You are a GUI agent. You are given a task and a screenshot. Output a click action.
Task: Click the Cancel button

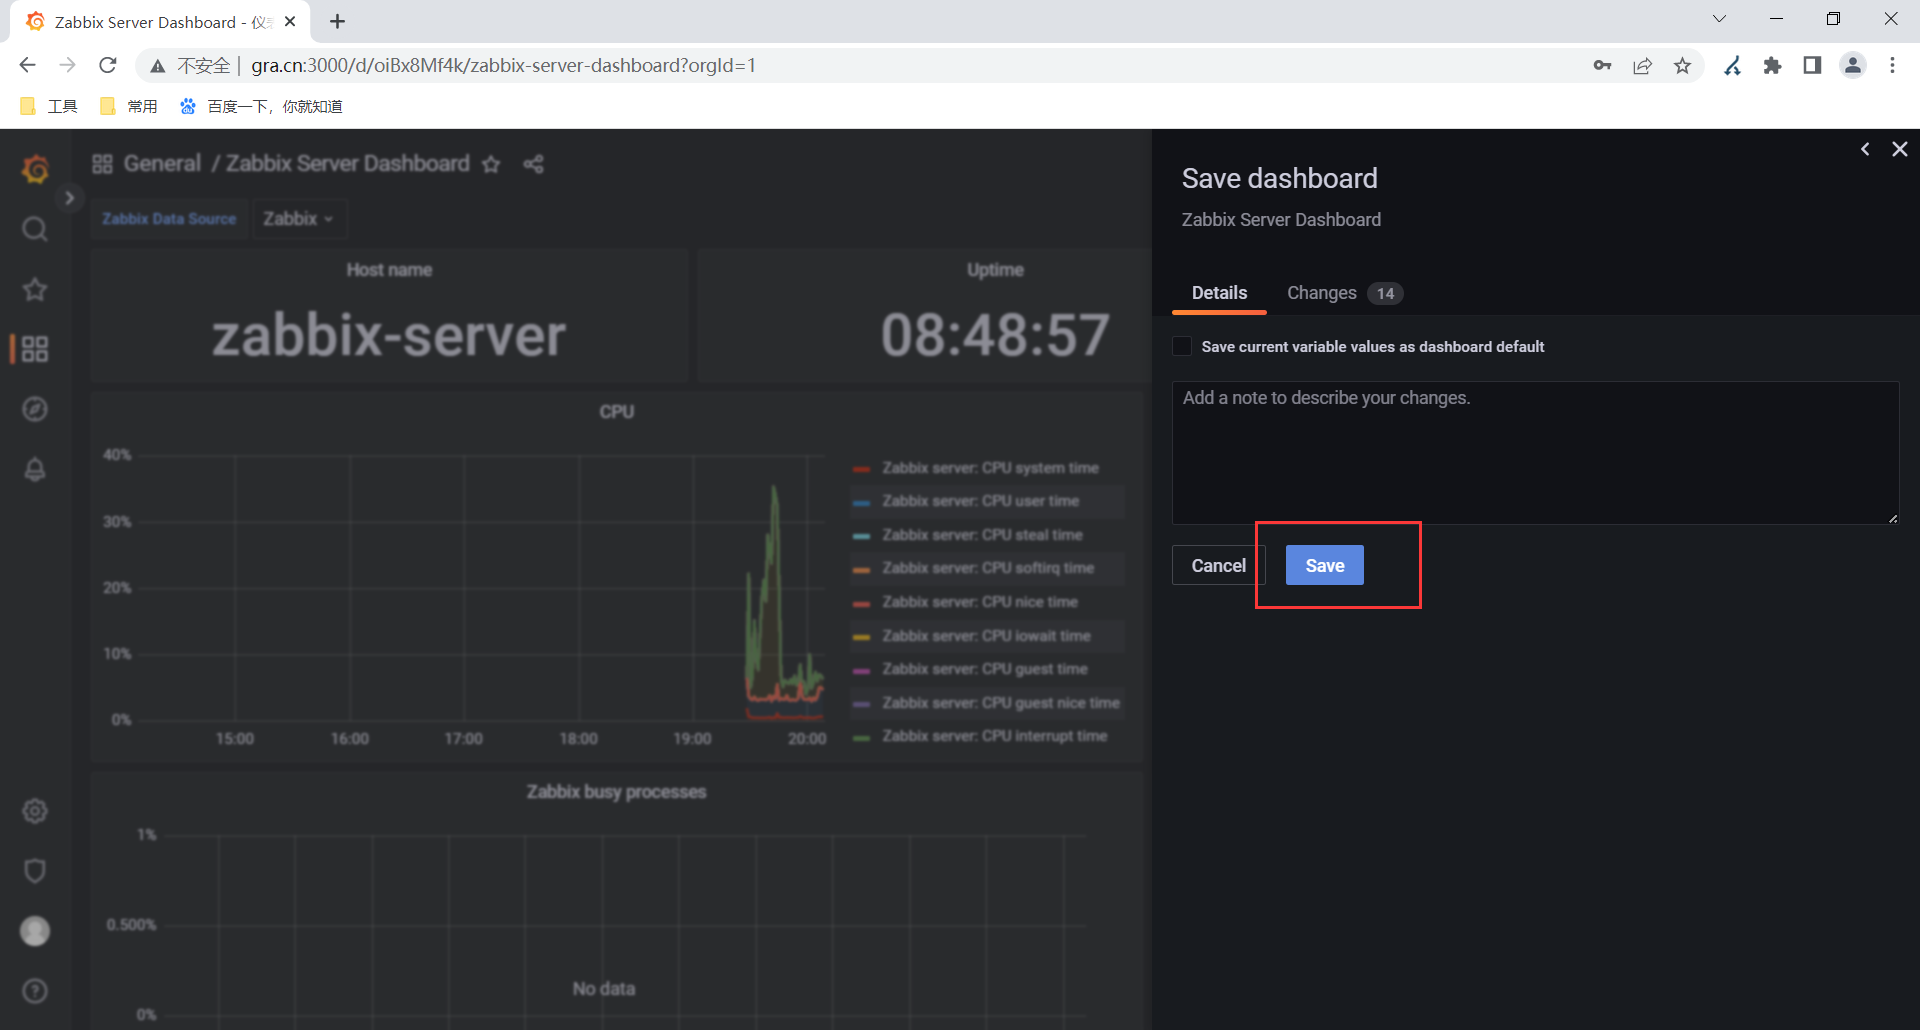pos(1218,565)
